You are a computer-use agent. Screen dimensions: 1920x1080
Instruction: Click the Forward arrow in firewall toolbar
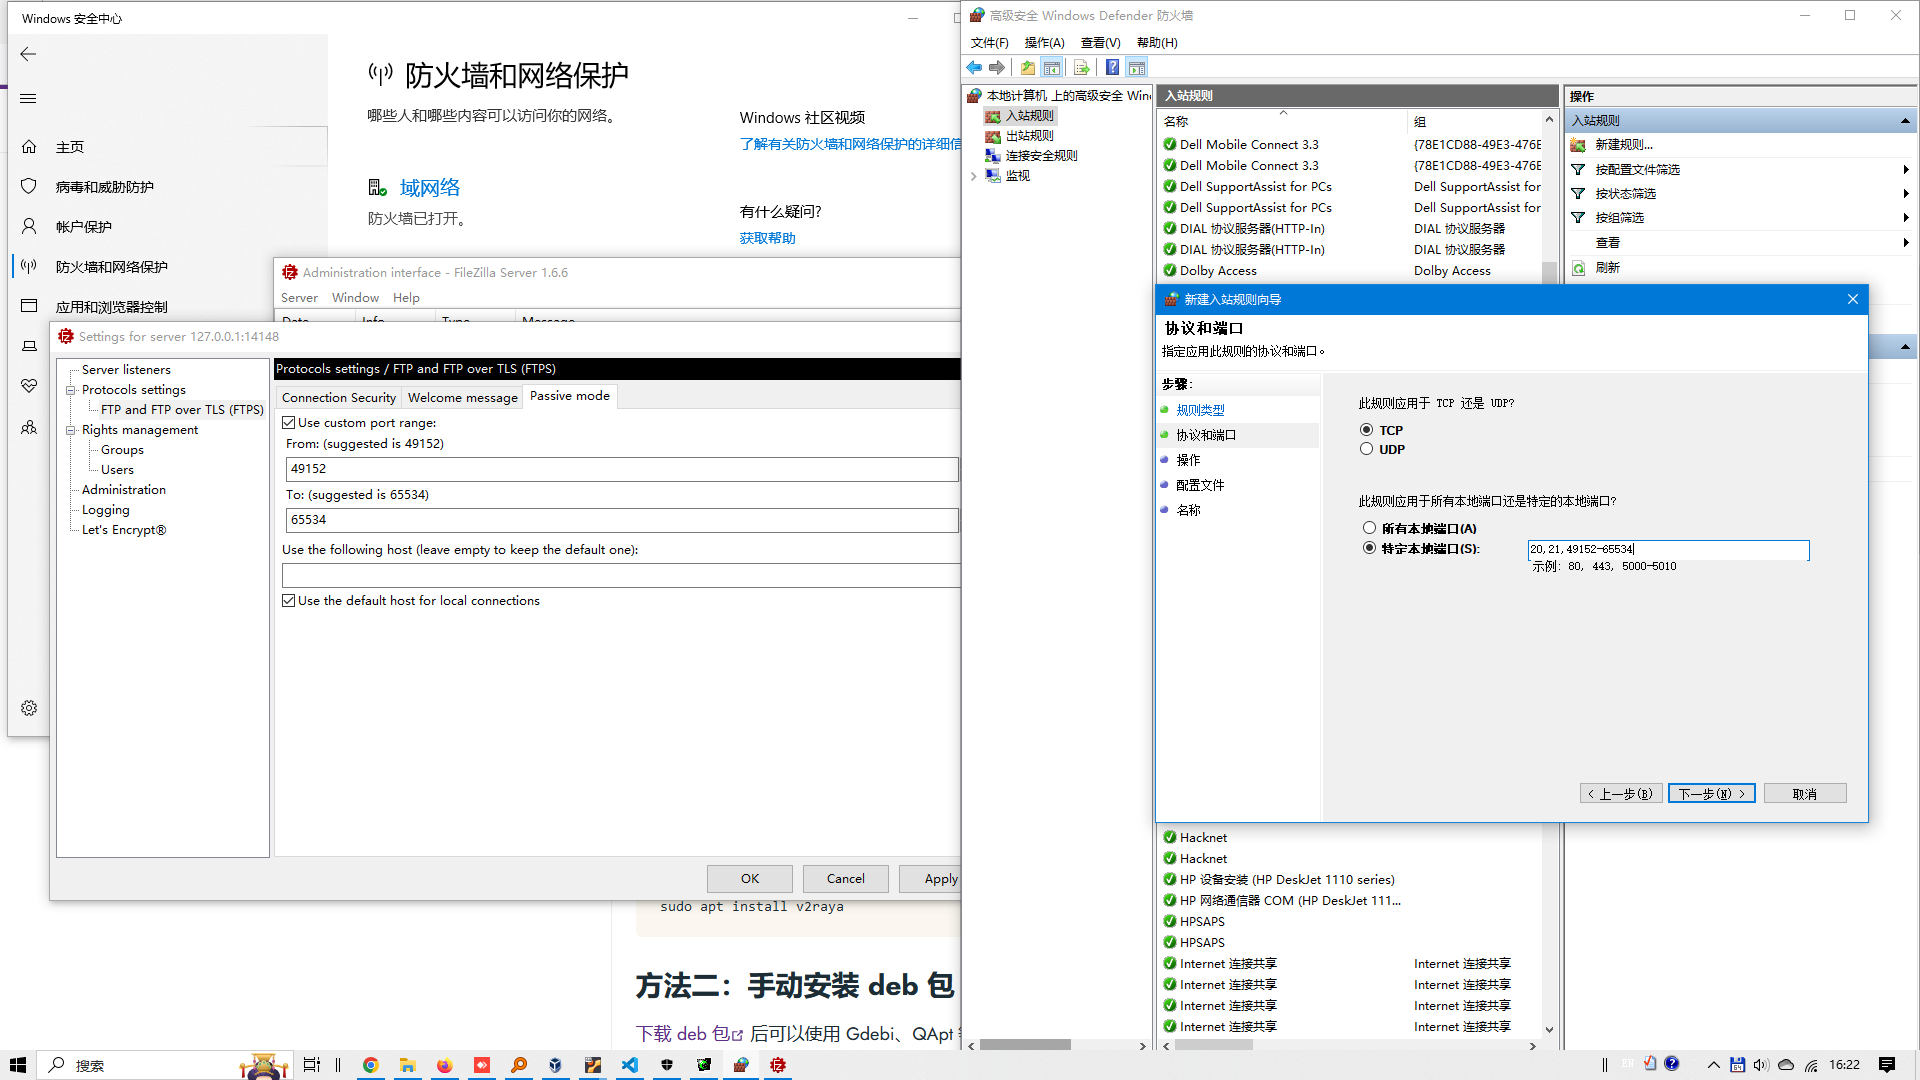coord(997,67)
